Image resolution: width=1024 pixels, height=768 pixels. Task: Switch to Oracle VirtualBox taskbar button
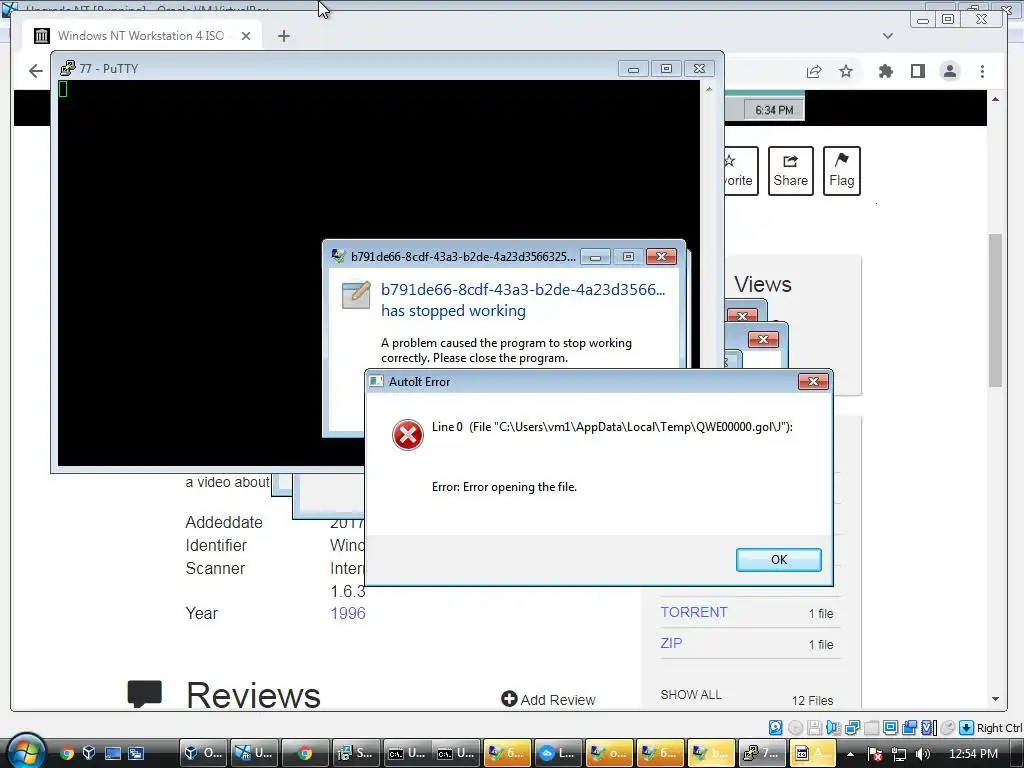(203, 753)
